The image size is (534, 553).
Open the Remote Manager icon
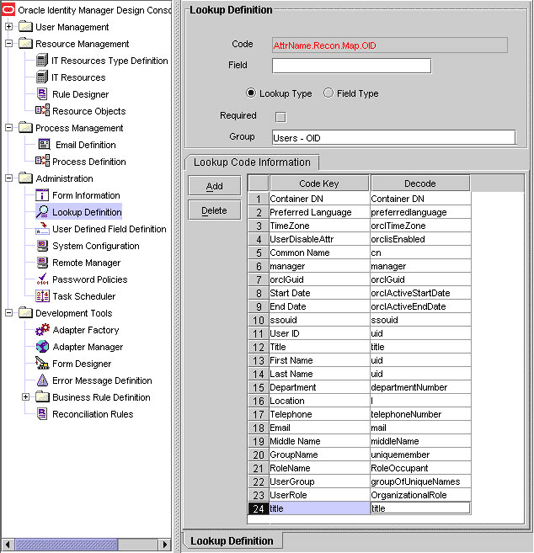coord(42,262)
